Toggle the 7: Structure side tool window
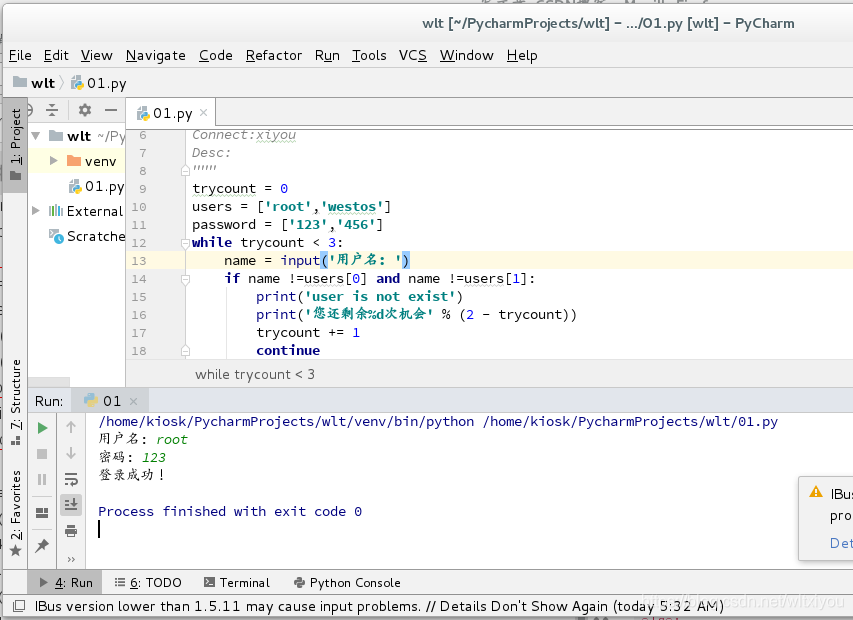Screen dimensions: 853x620 point(16,402)
